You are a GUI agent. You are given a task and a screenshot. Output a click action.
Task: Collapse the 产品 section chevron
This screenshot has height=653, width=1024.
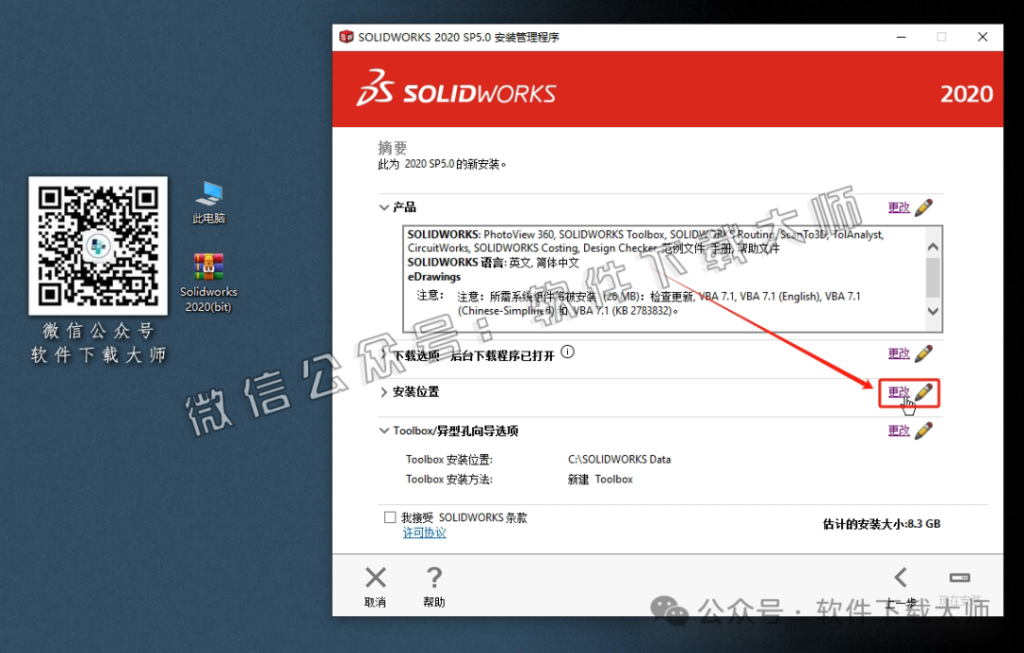coord(385,207)
